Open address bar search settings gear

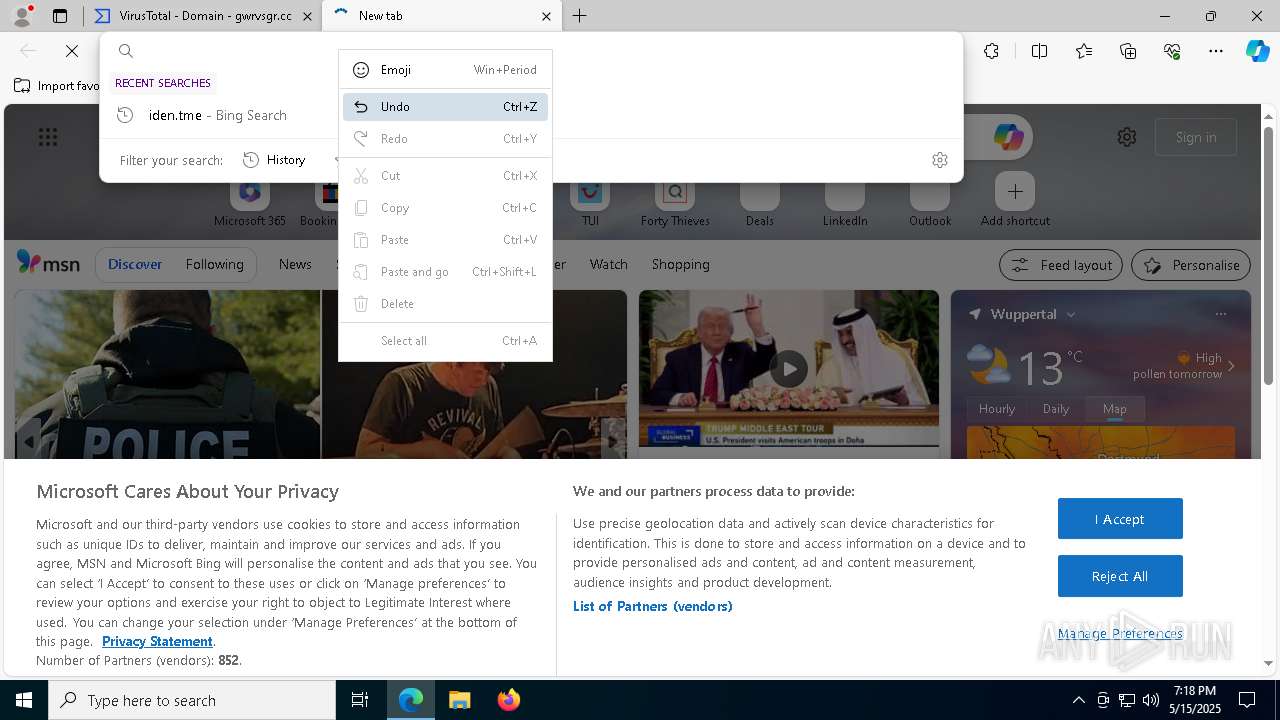click(940, 160)
